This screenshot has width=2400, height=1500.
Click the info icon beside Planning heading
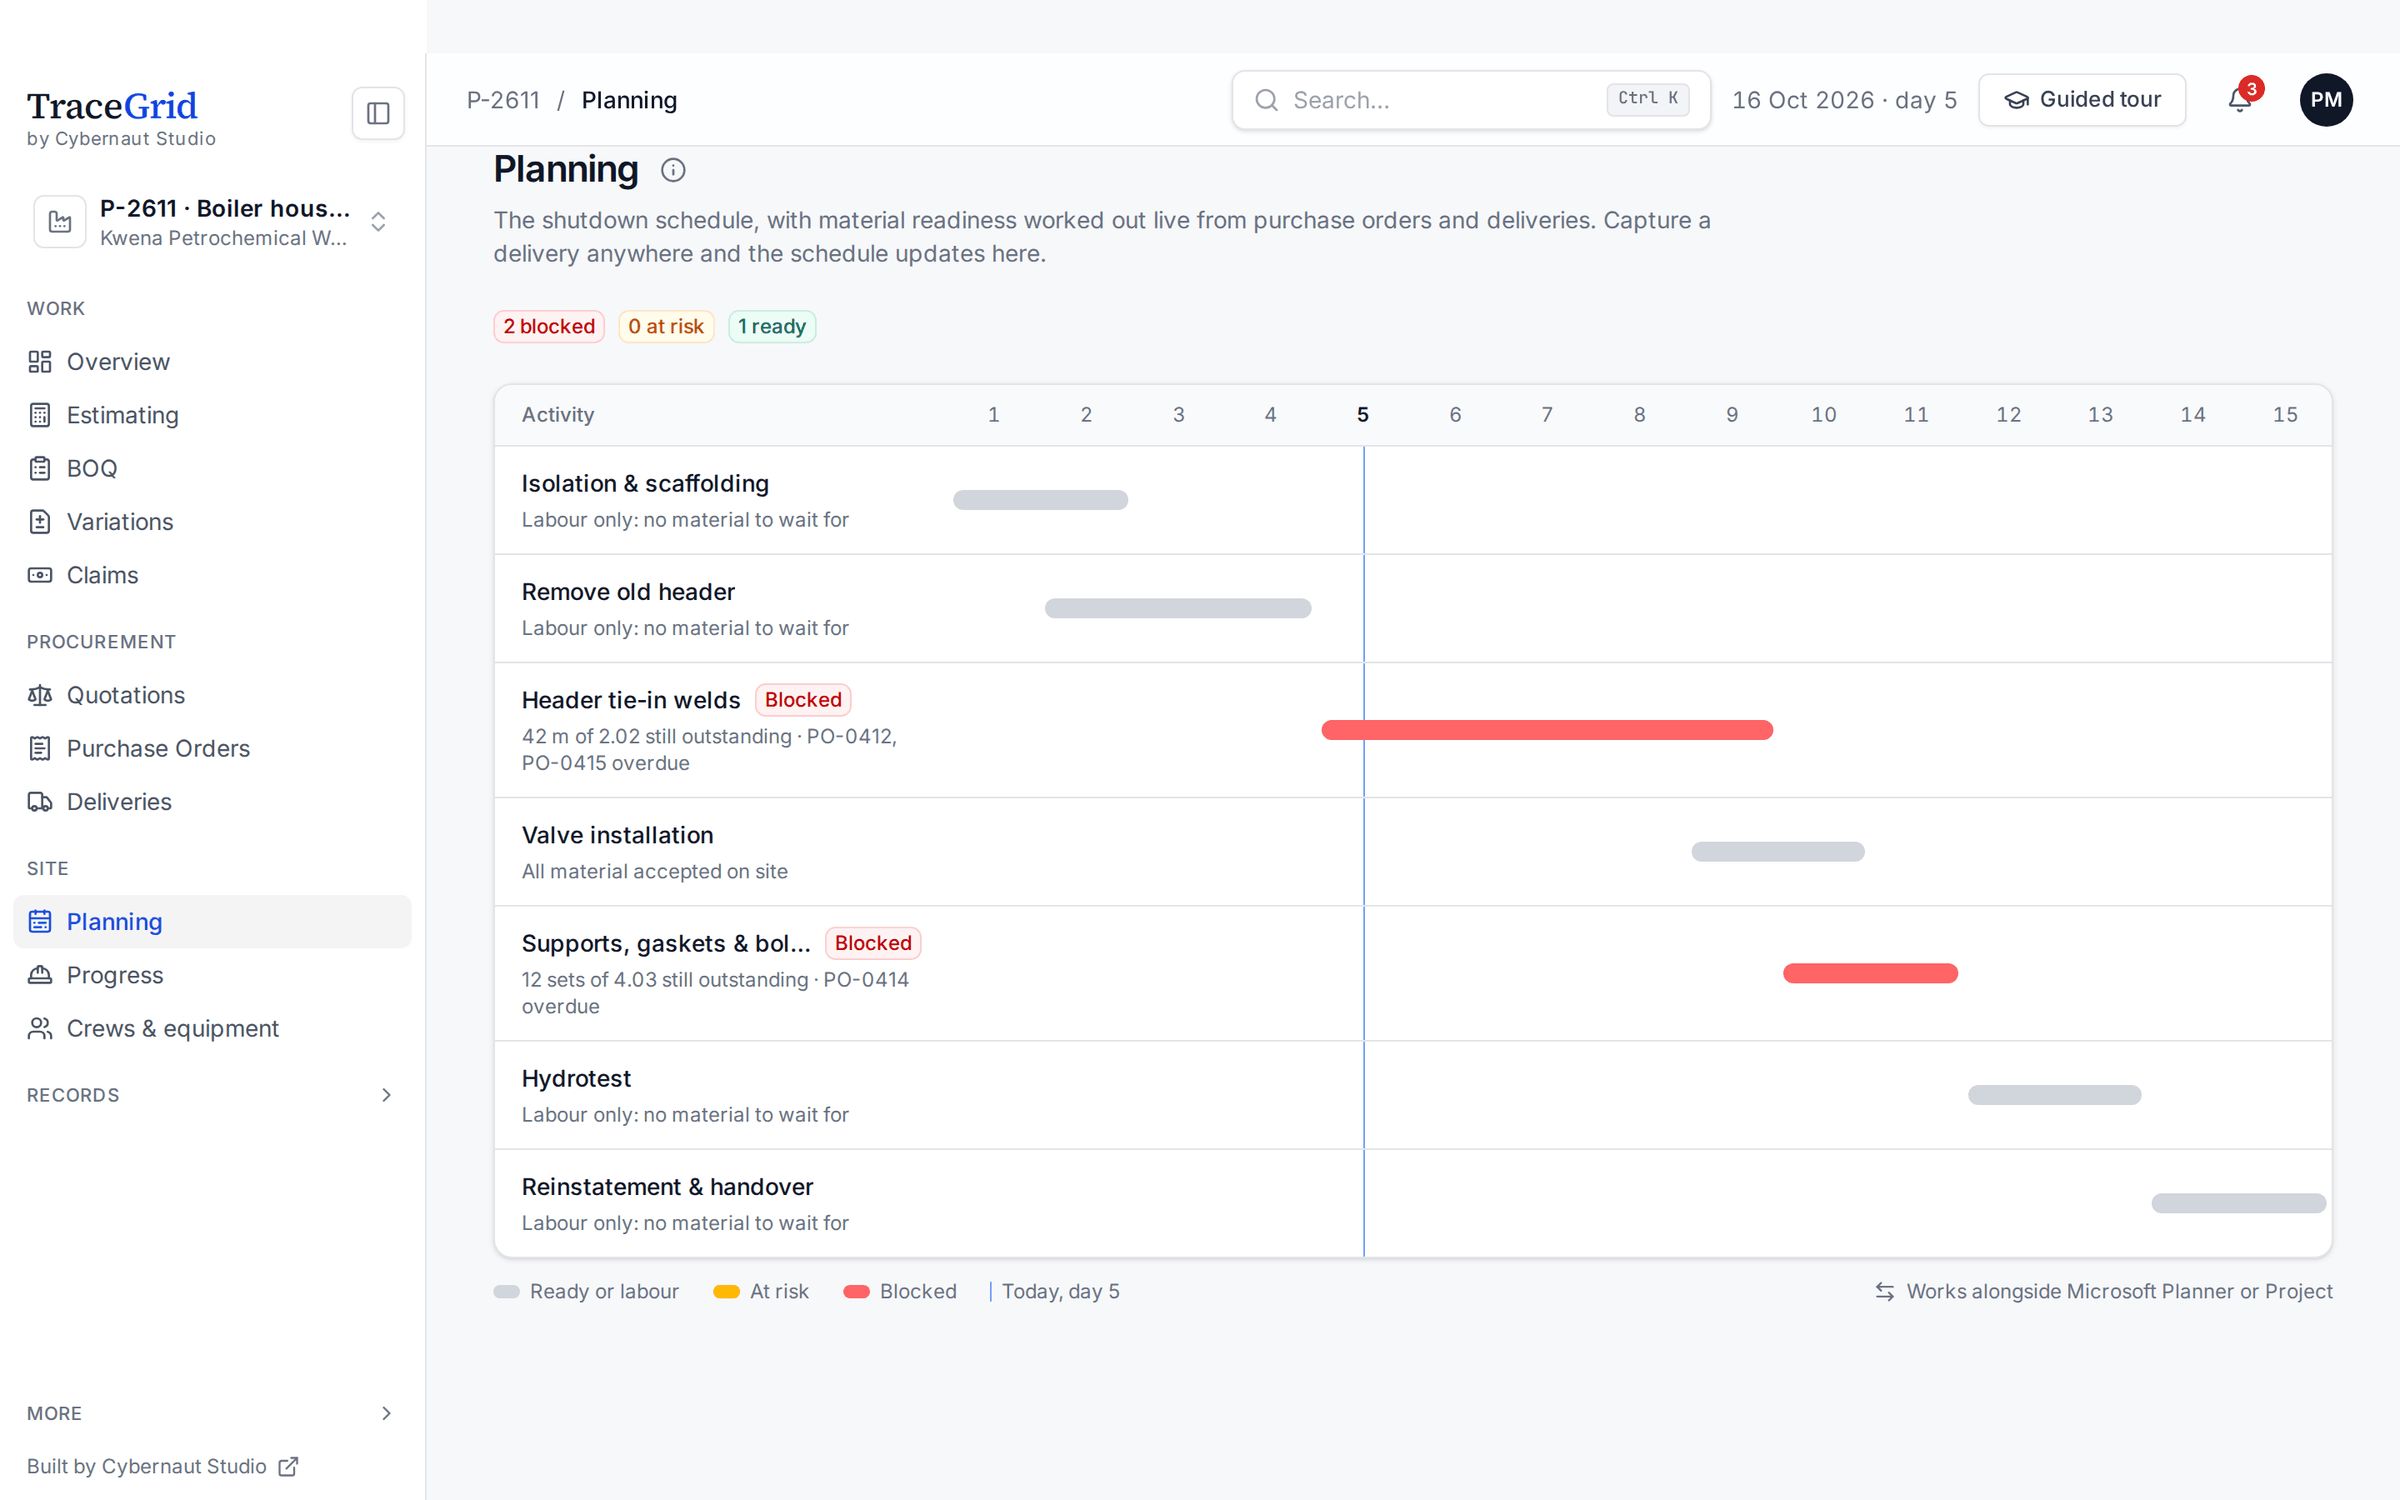coord(673,170)
